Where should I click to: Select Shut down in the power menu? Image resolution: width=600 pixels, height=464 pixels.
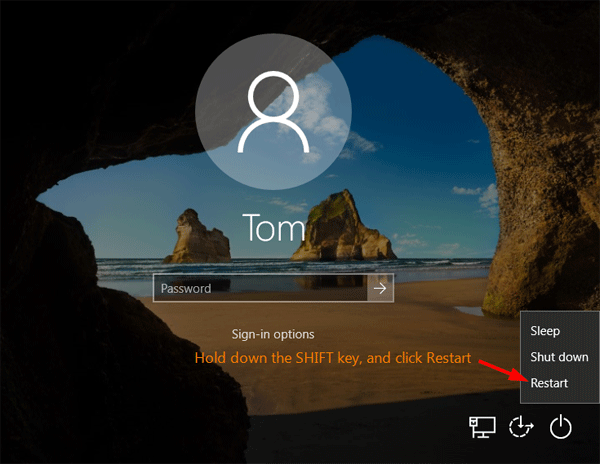coord(558,356)
